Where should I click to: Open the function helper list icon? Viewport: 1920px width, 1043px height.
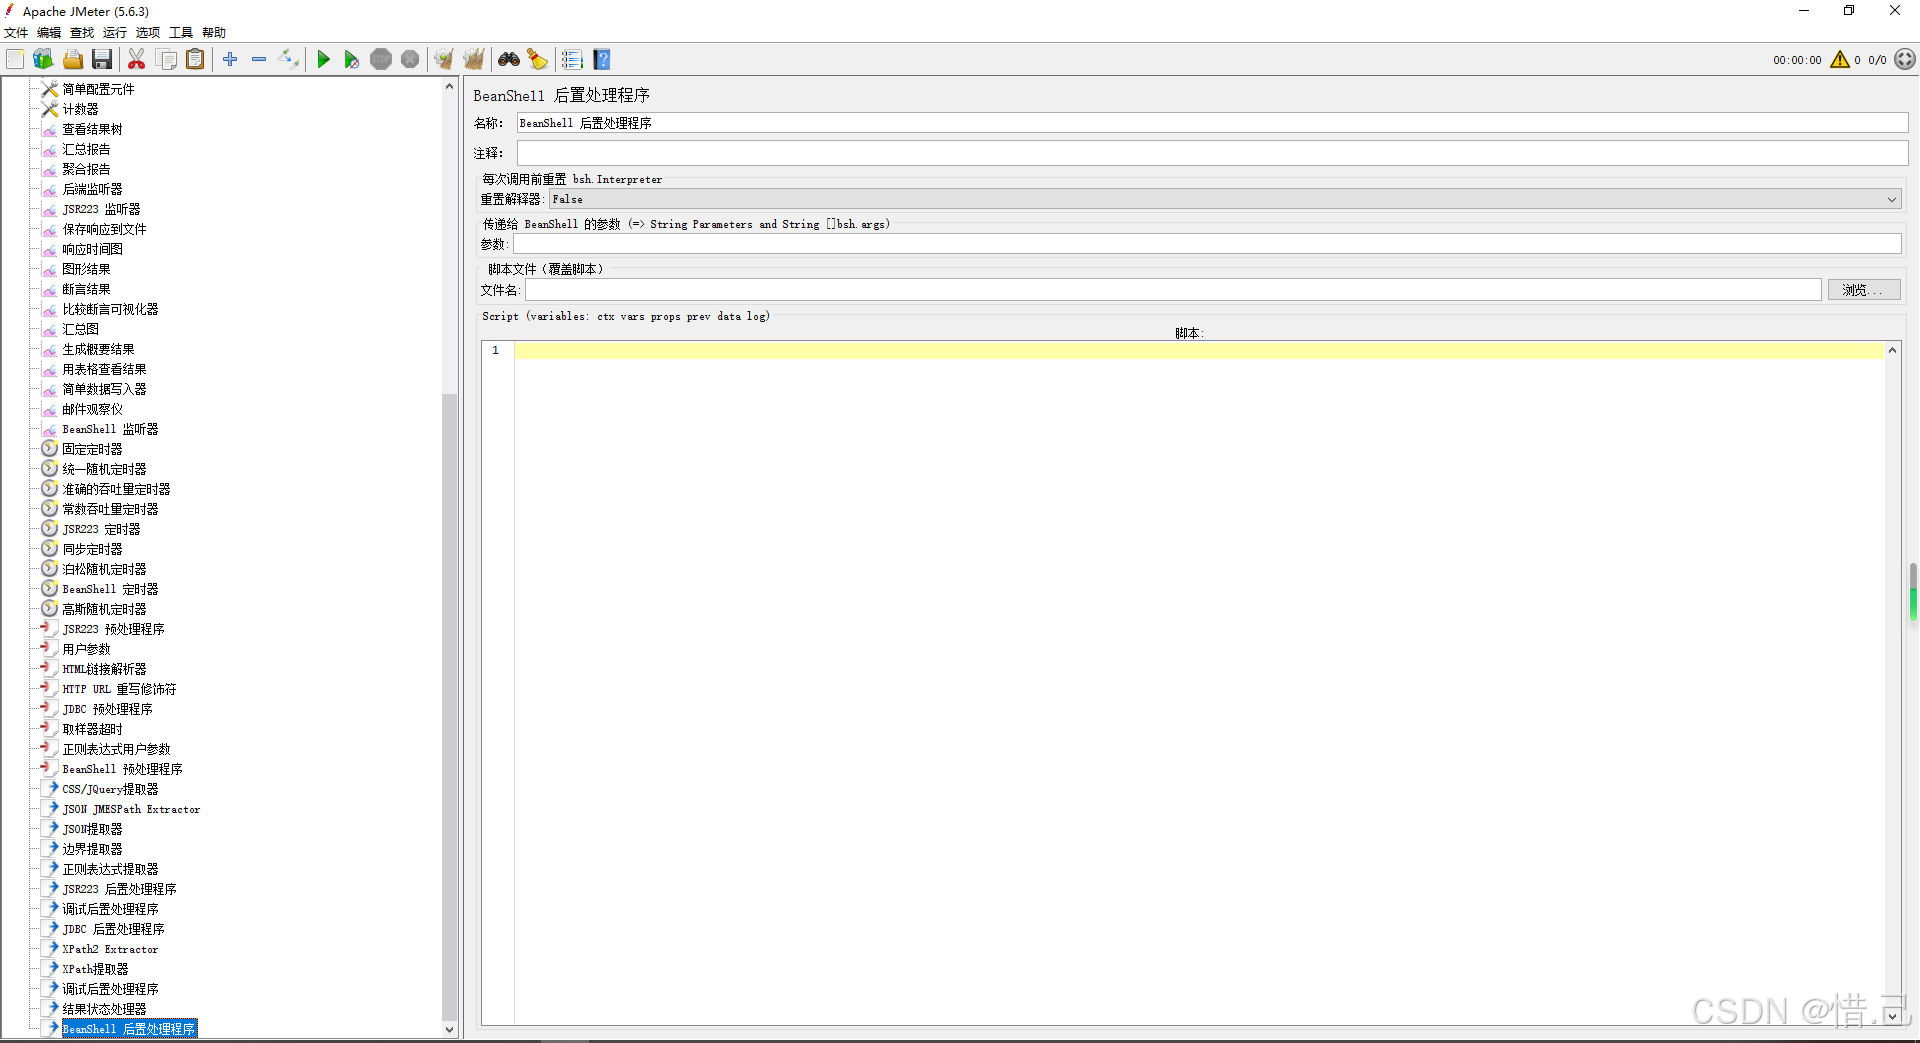pyautogui.click(x=572, y=60)
